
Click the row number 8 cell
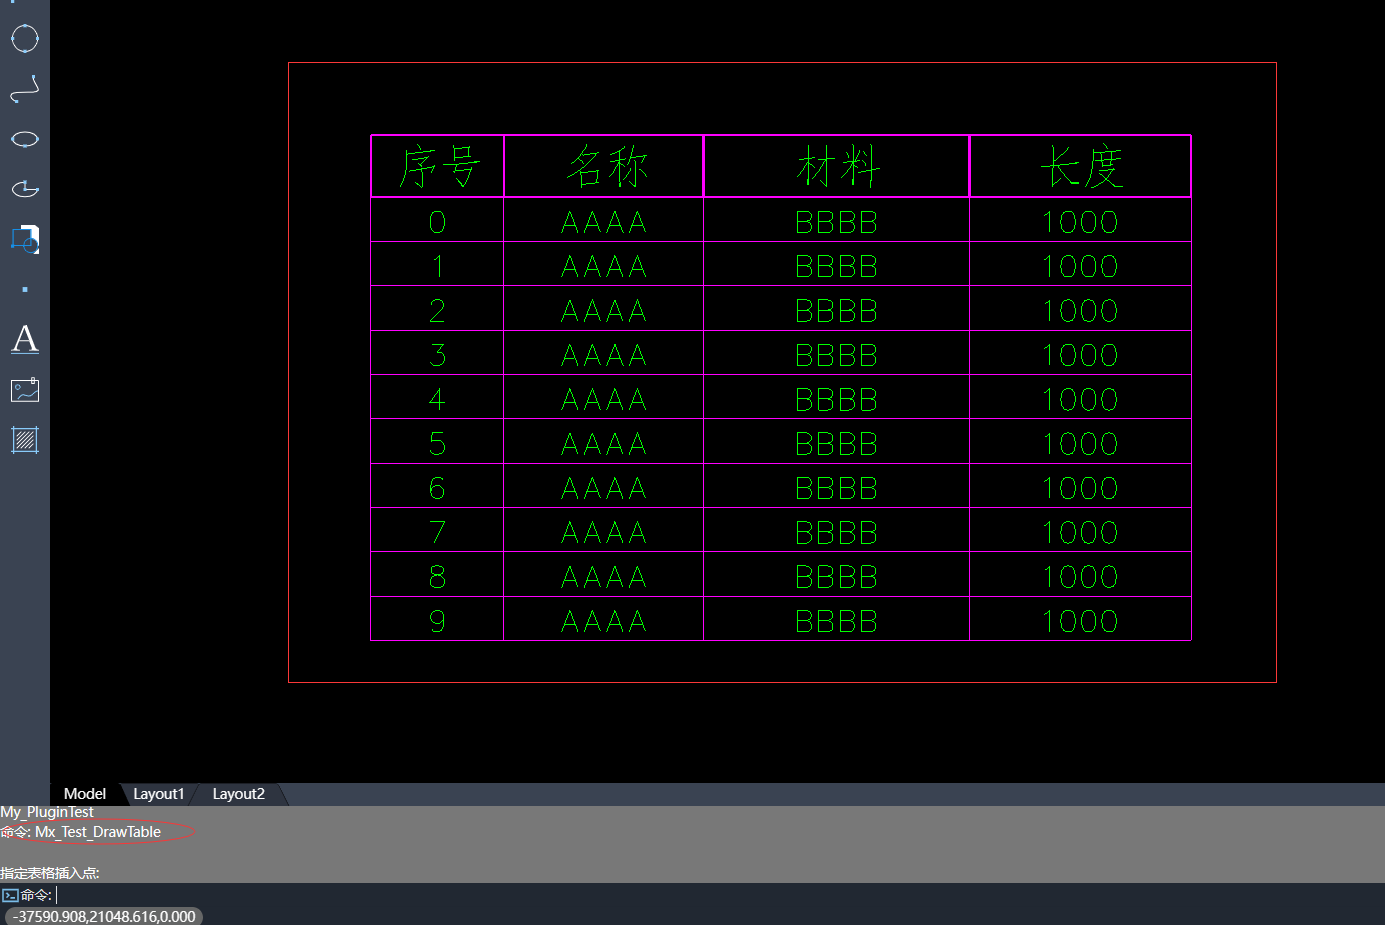click(438, 577)
